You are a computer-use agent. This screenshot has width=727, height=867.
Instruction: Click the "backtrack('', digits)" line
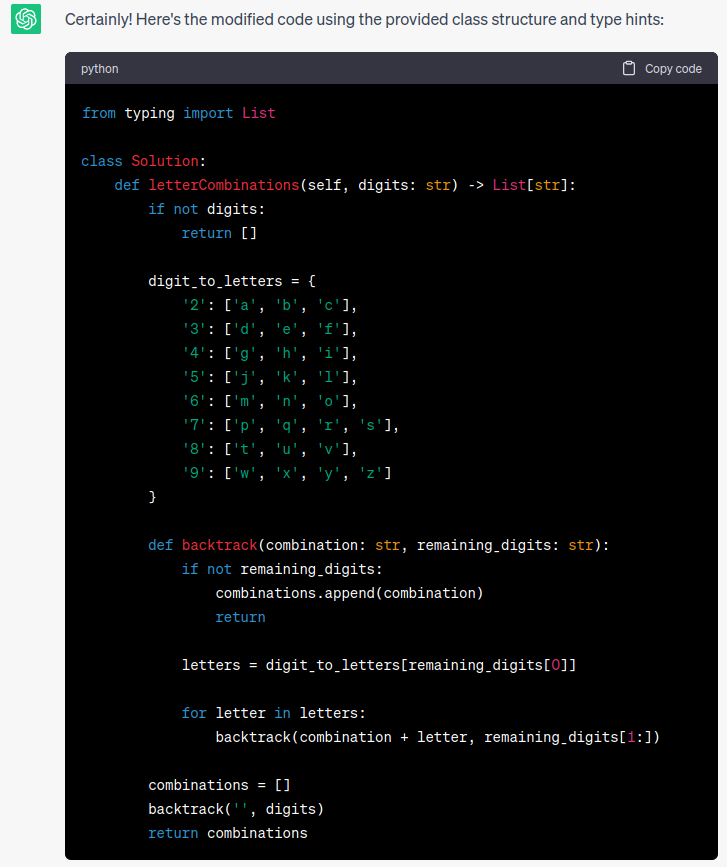(236, 809)
